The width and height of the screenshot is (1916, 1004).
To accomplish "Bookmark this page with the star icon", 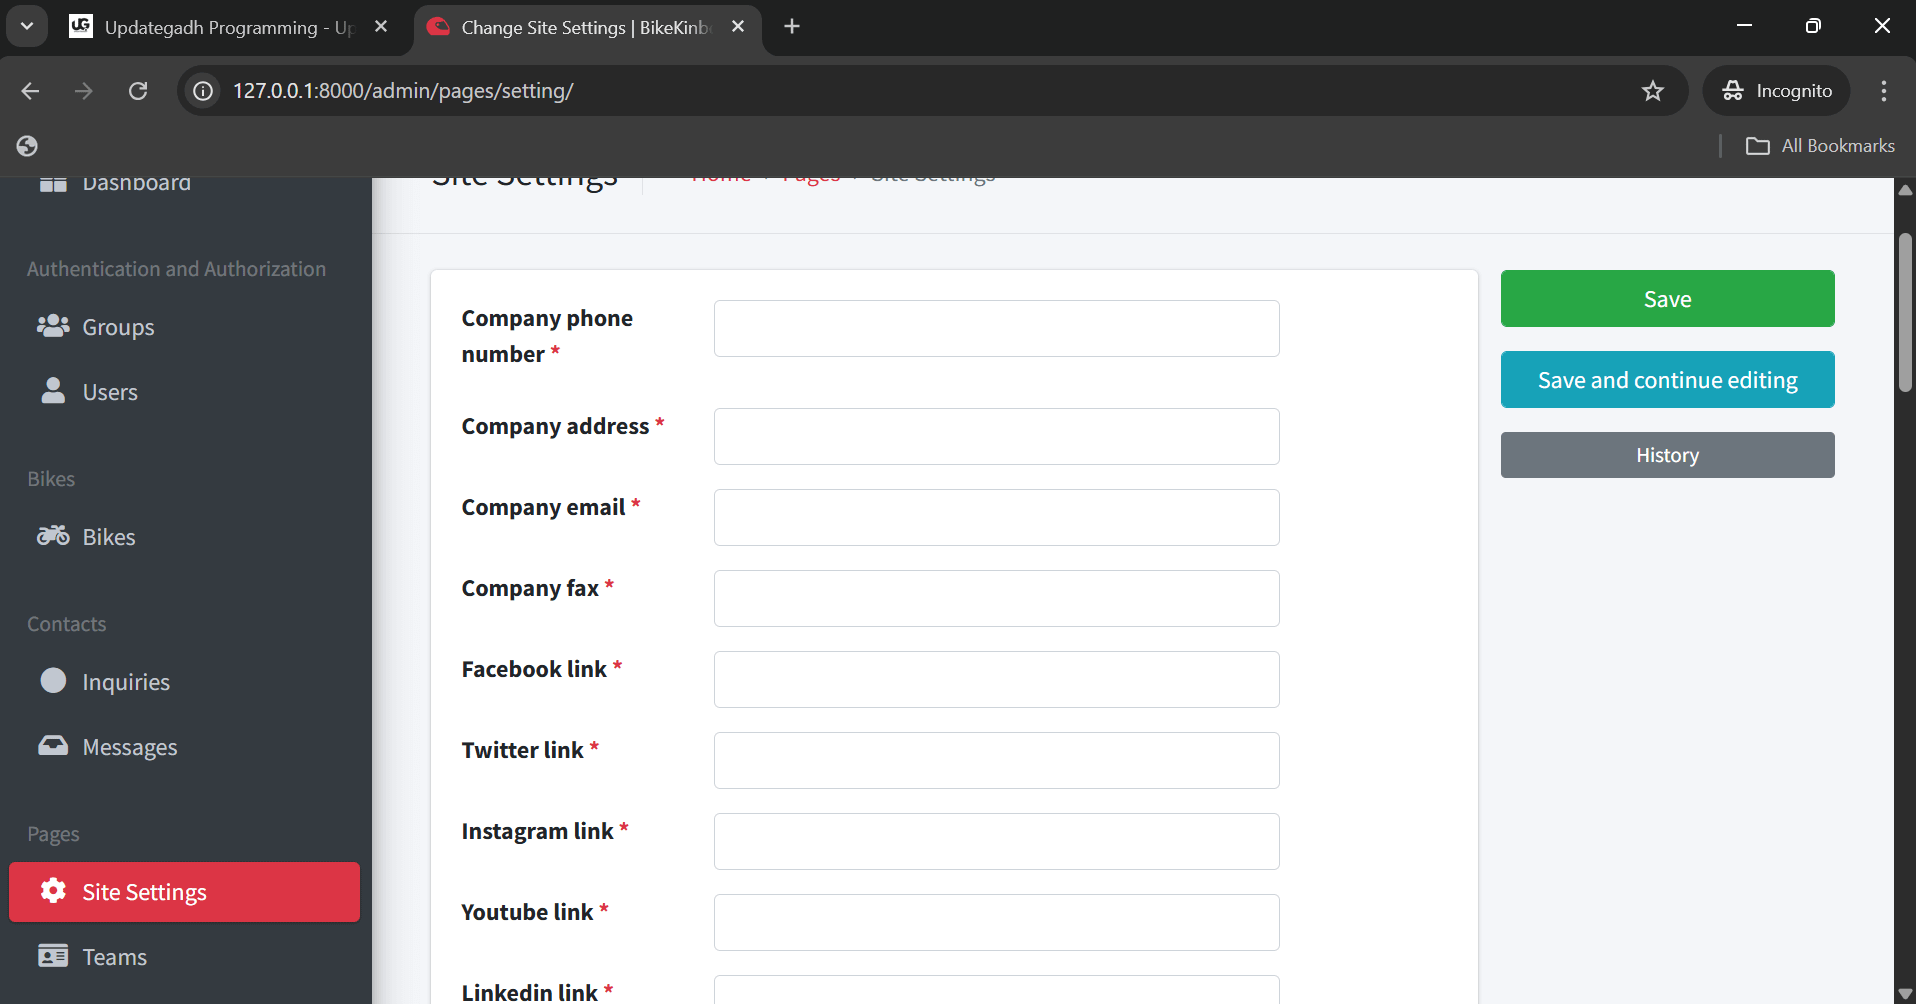I will [1653, 91].
